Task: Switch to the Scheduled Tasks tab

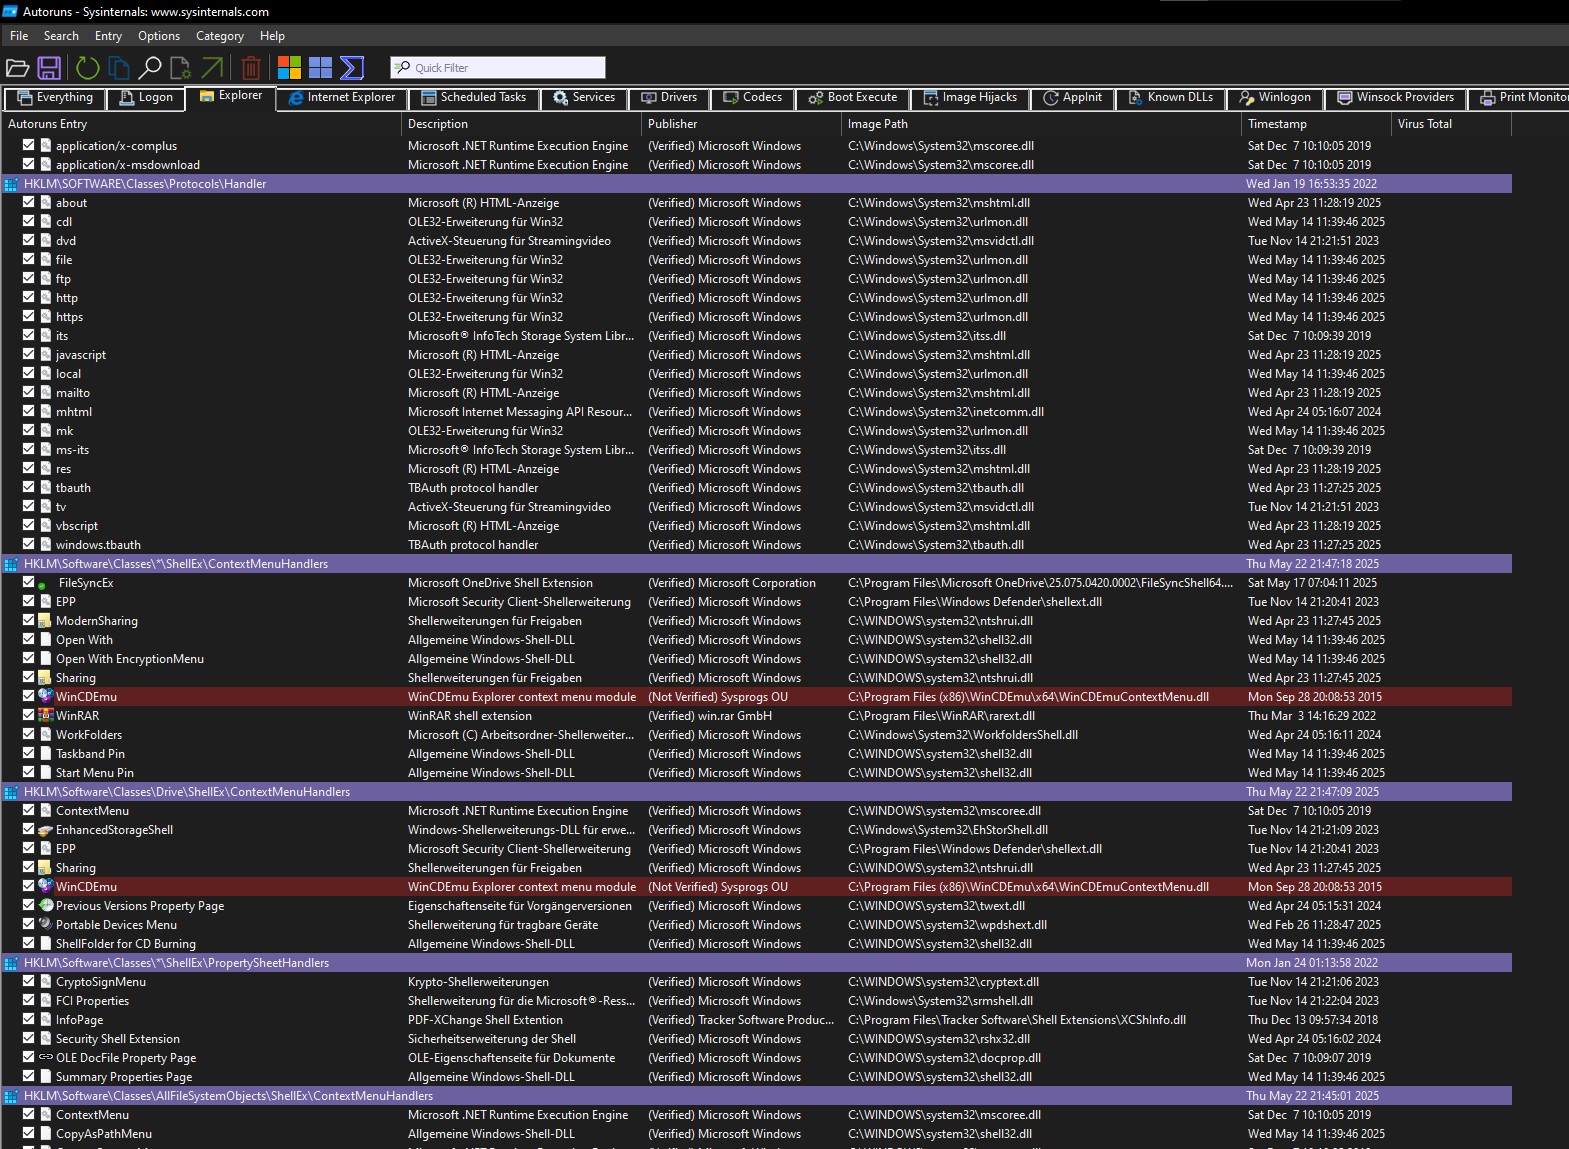Action: [x=474, y=98]
